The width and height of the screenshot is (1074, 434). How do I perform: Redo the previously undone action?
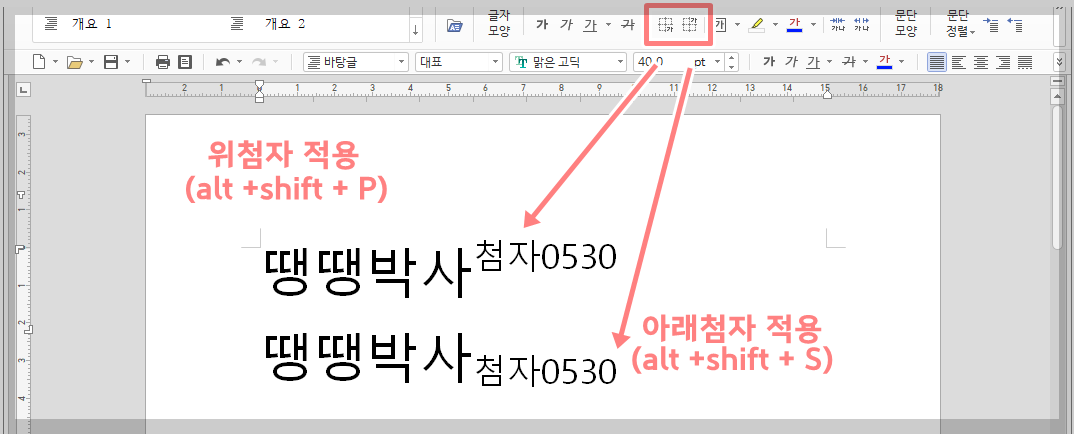coord(258,62)
